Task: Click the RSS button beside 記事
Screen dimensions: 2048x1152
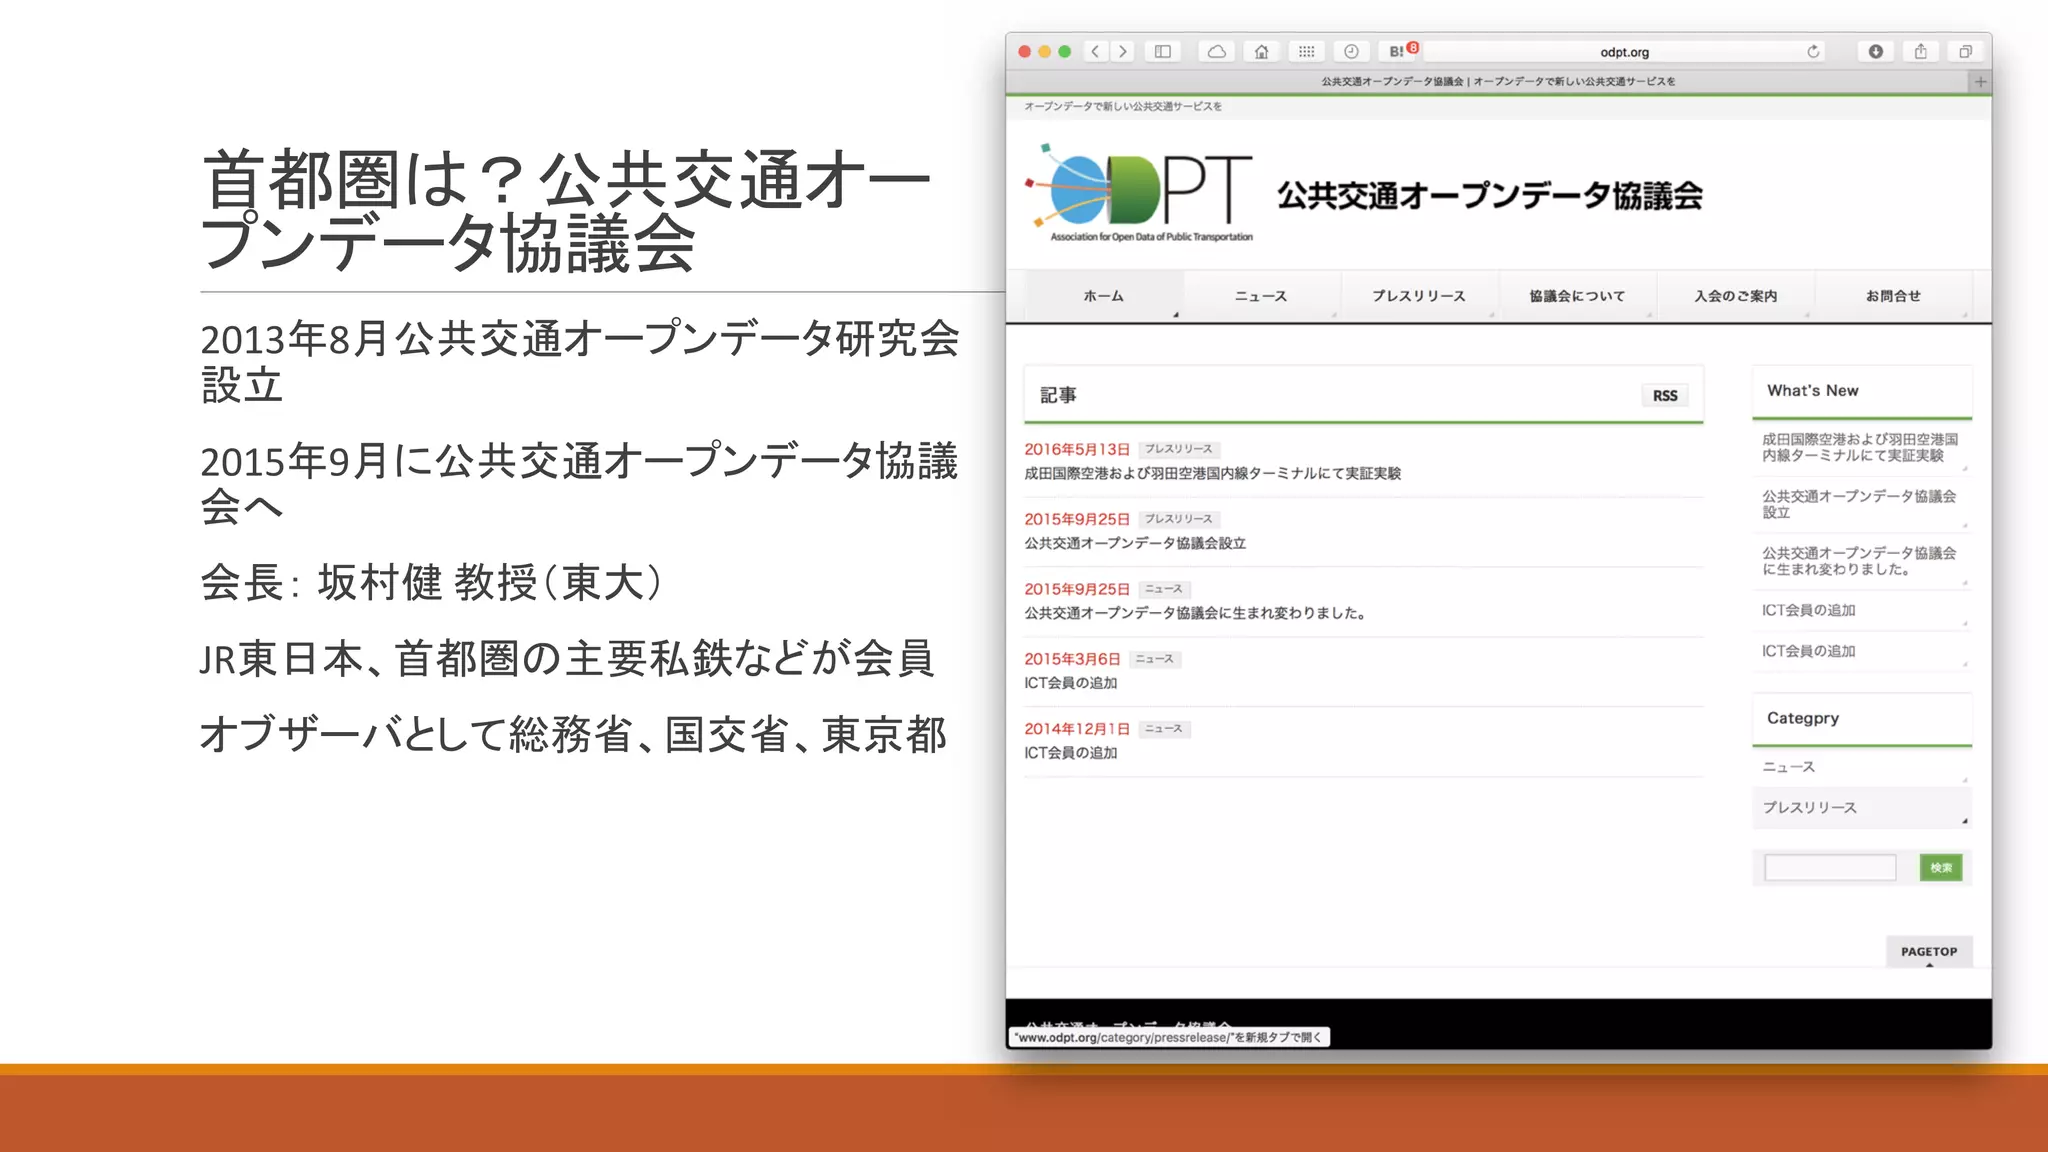Action: (1665, 396)
